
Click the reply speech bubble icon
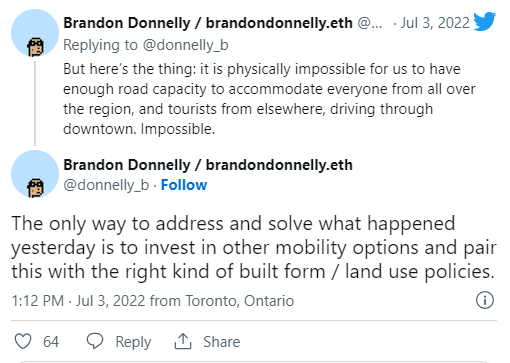click(95, 341)
